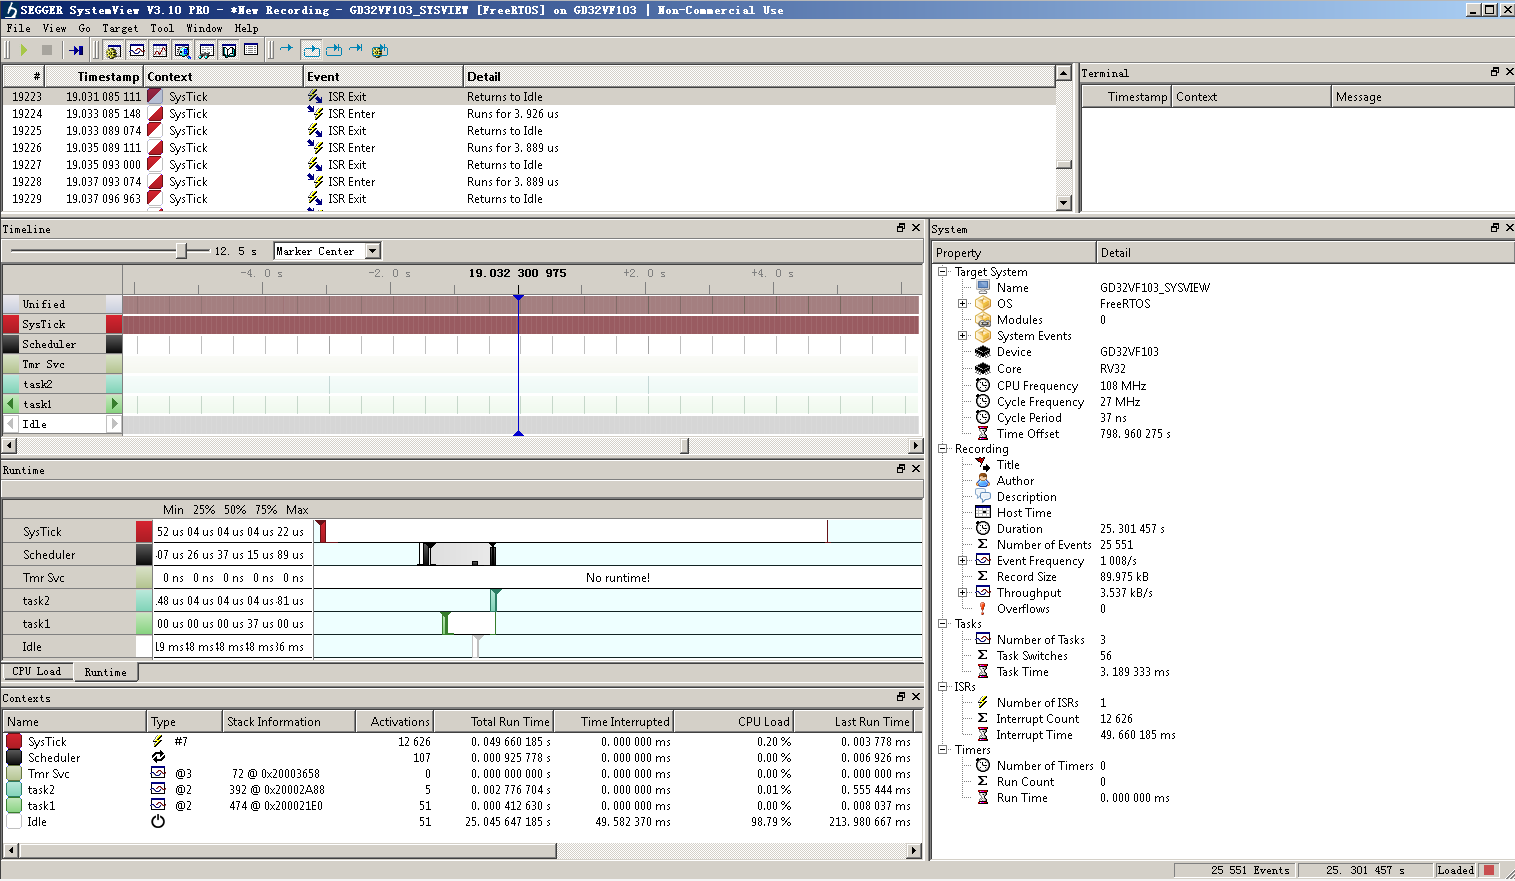
Task: Click the blue timeline cursor marker top
Action: point(518,297)
